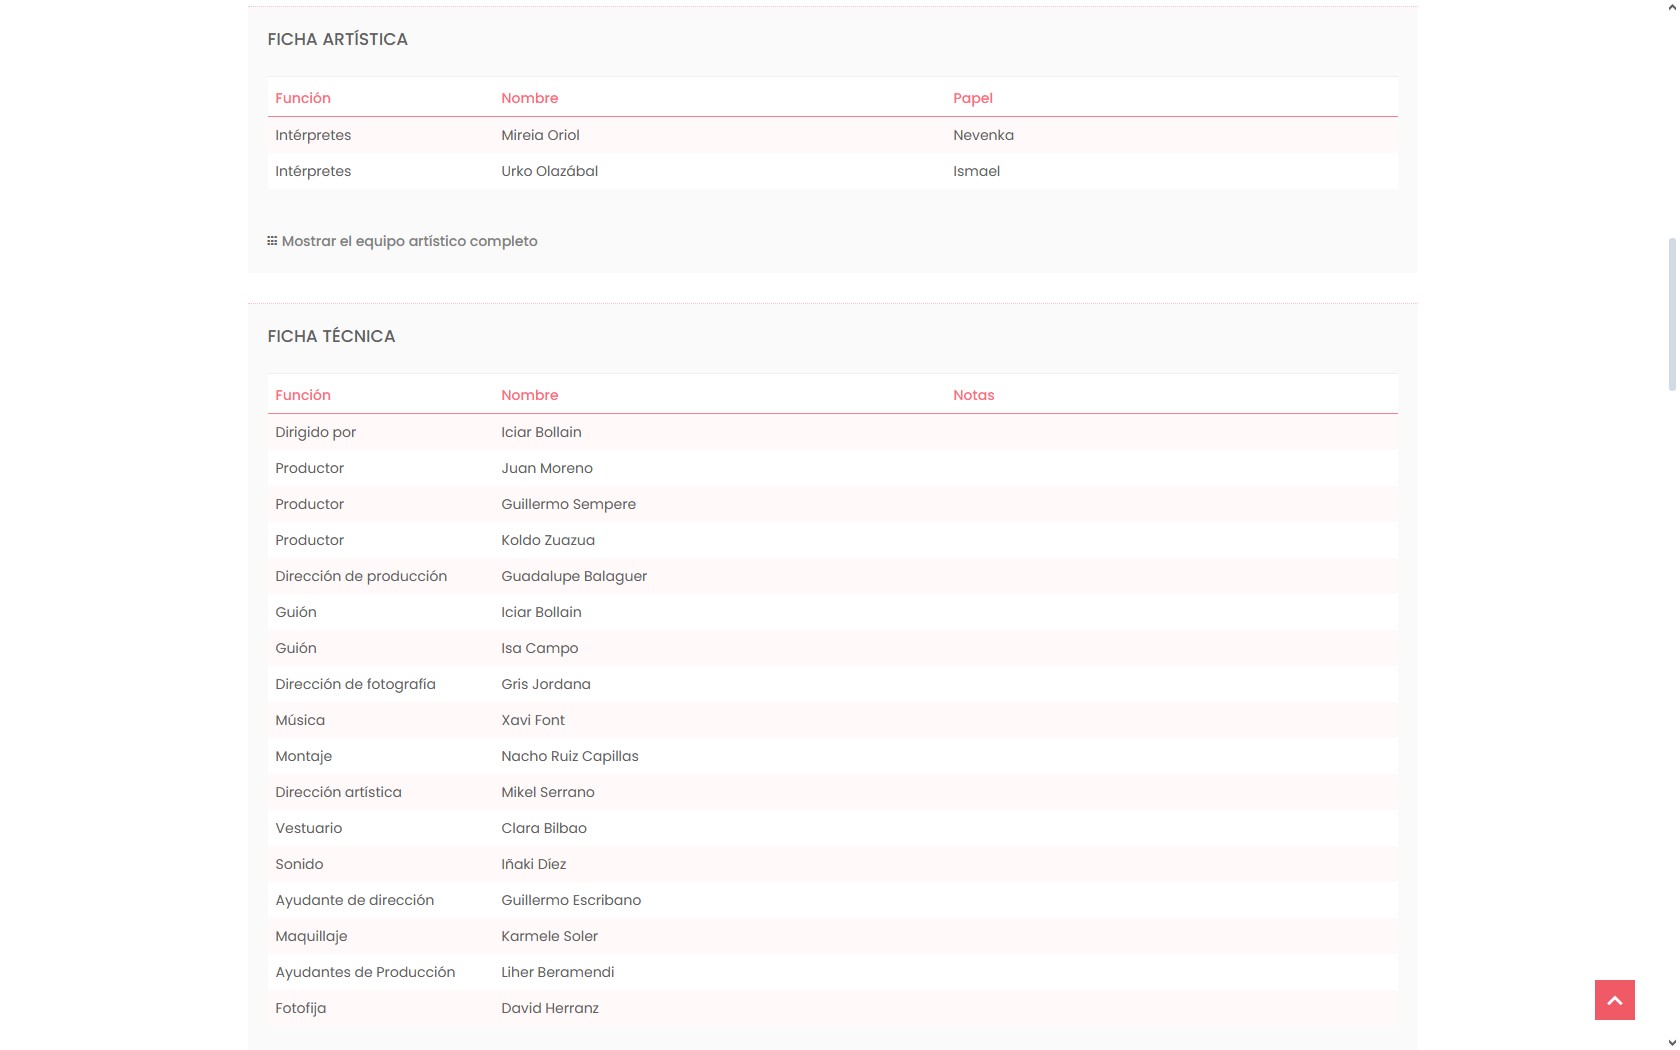Select the Notas column header
Image resolution: width=1680 pixels, height=1050 pixels.
tap(973, 395)
